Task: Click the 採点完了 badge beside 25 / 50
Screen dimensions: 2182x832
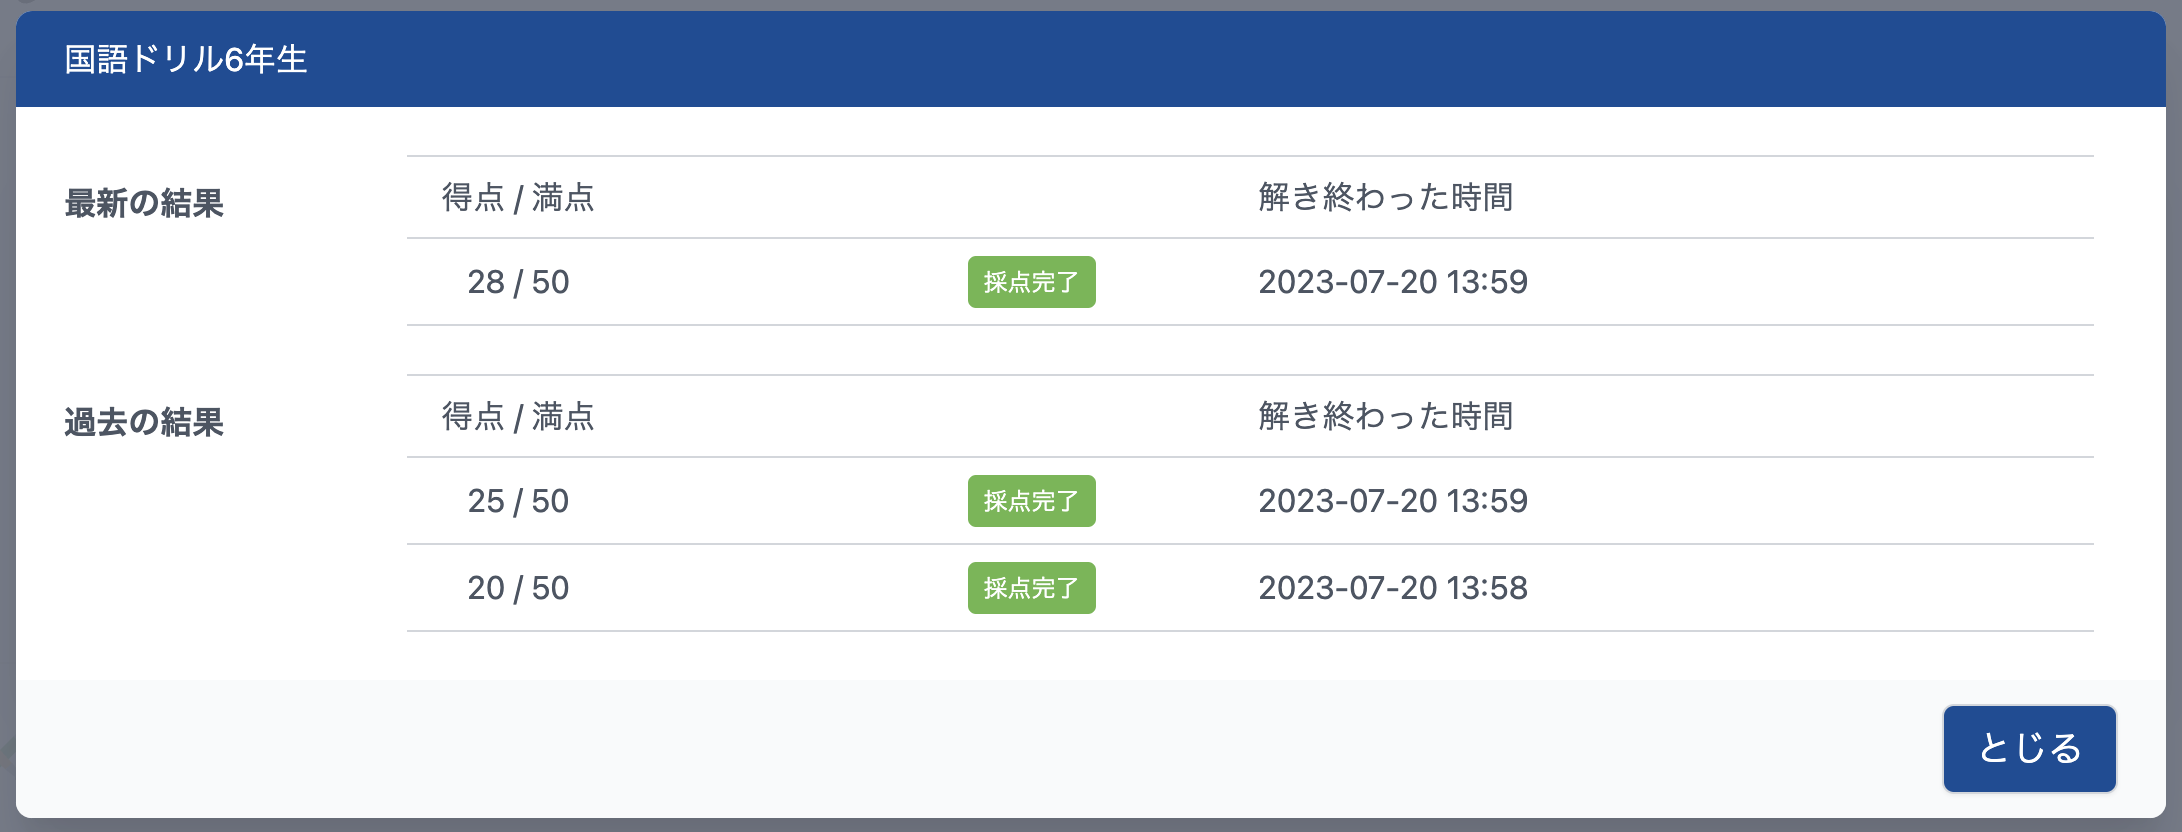Action: click(x=1031, y=501)
